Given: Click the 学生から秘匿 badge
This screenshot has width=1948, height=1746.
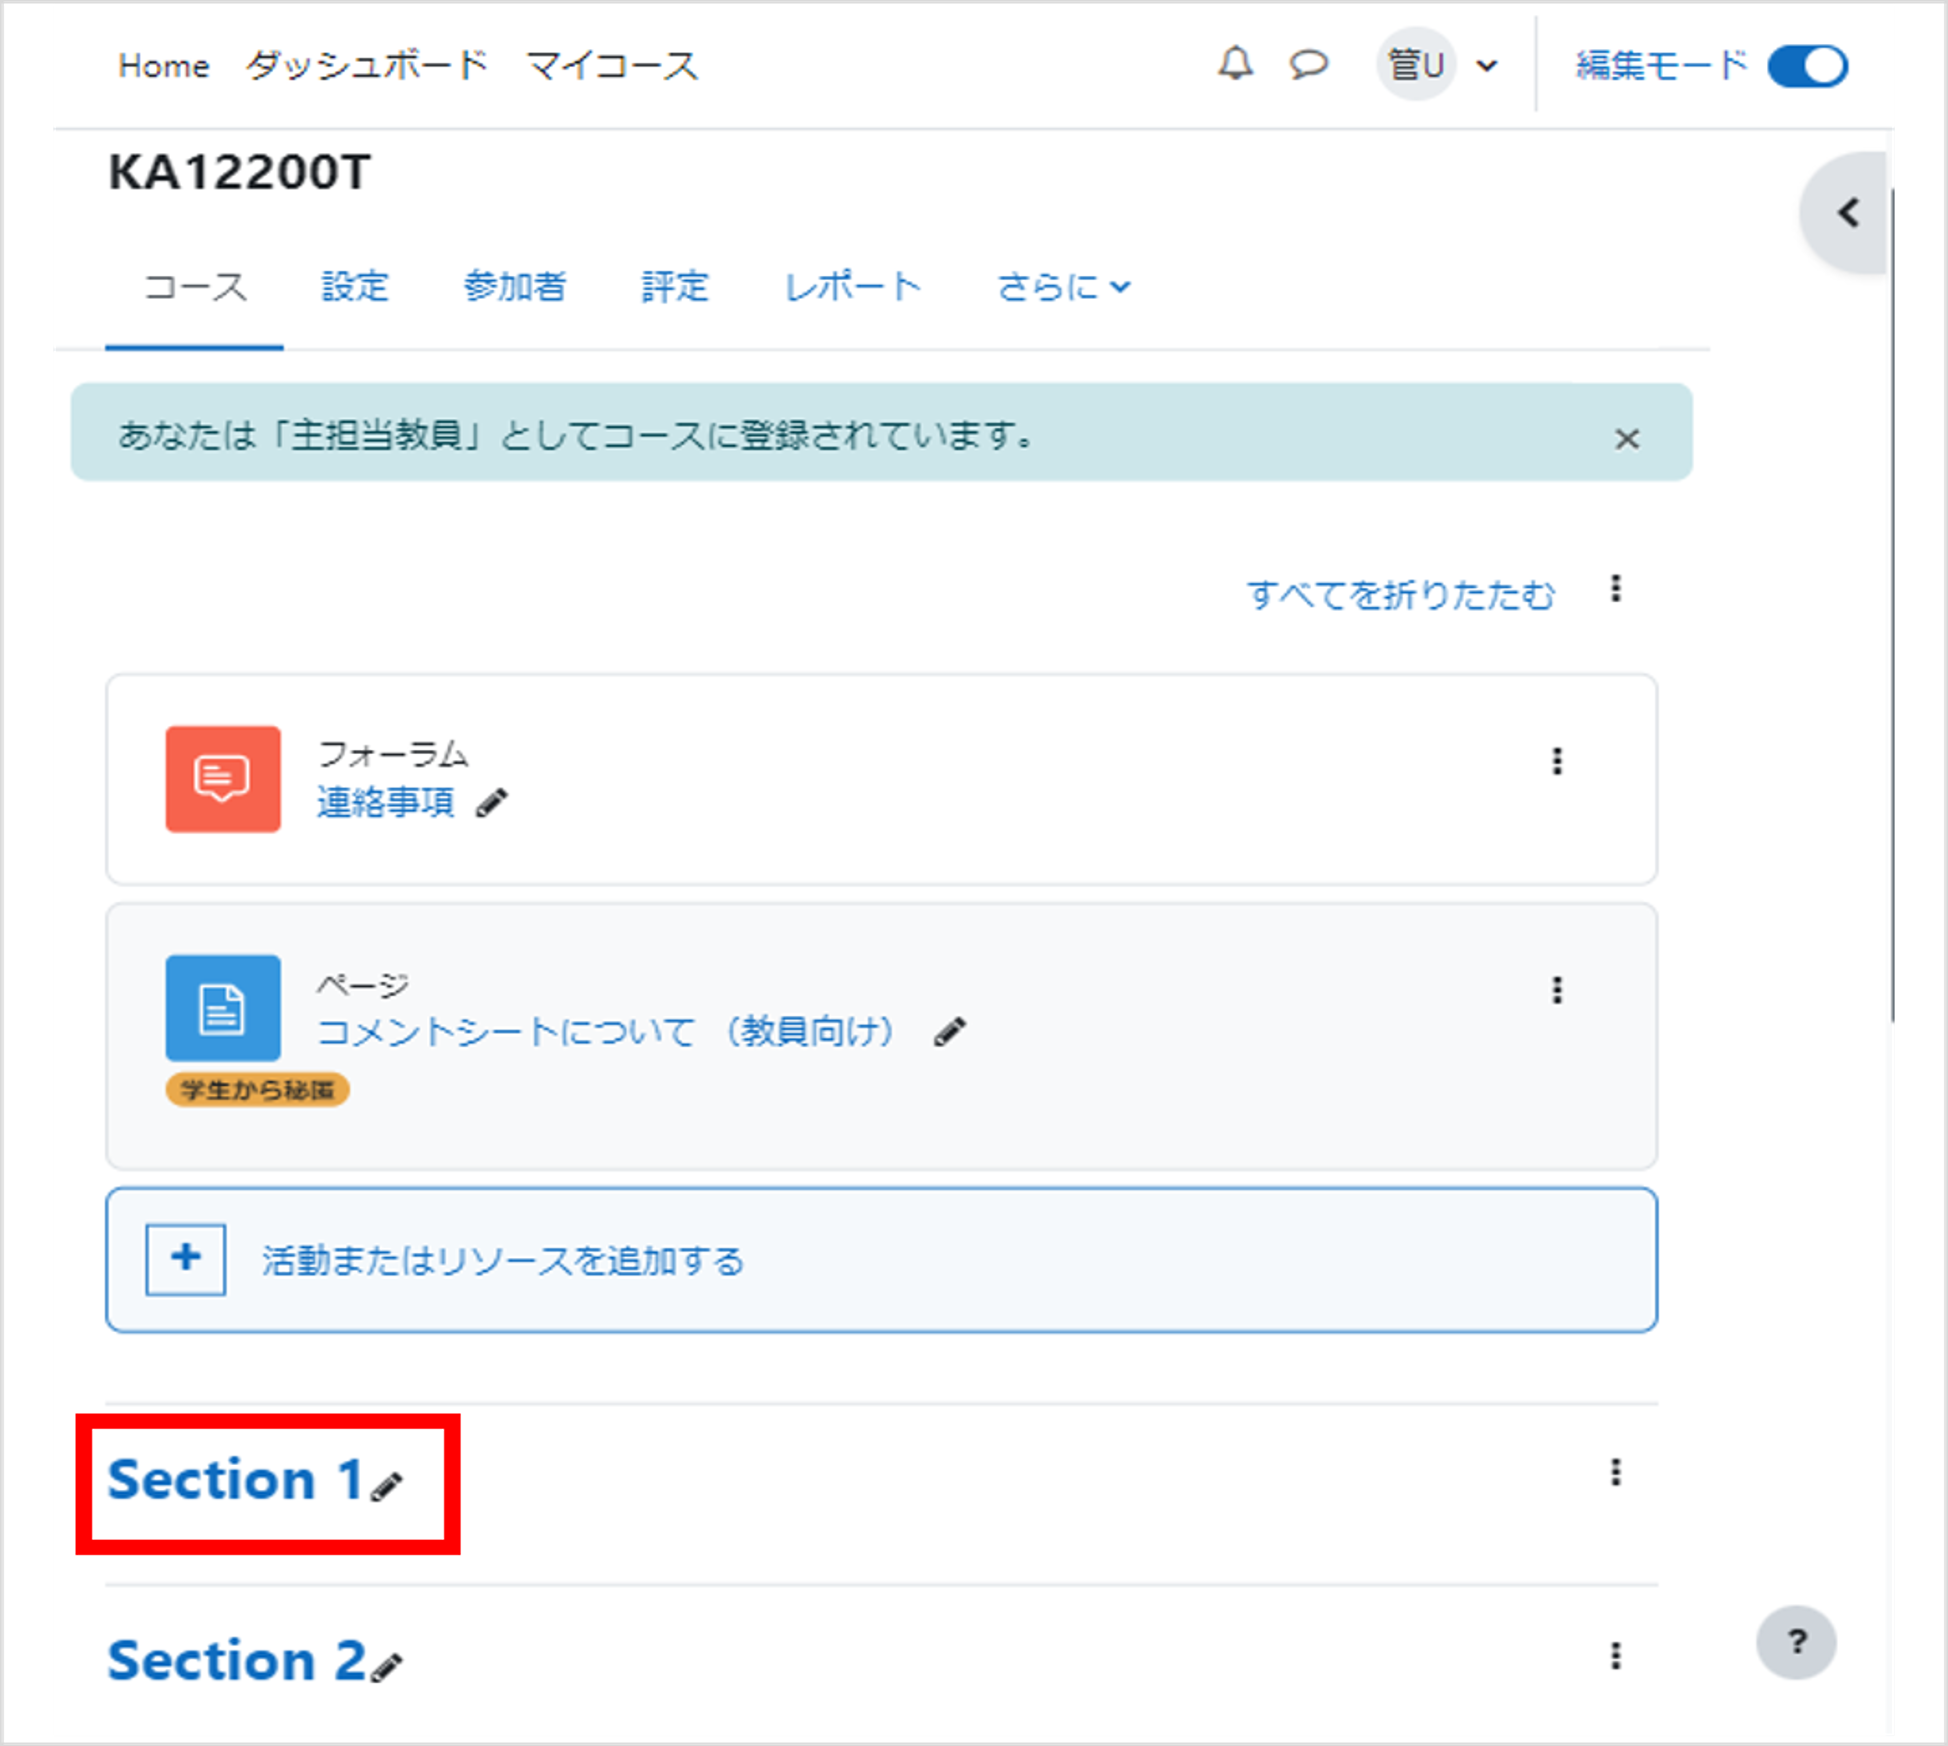Looking at the screenshot, I should point(257,1090).
